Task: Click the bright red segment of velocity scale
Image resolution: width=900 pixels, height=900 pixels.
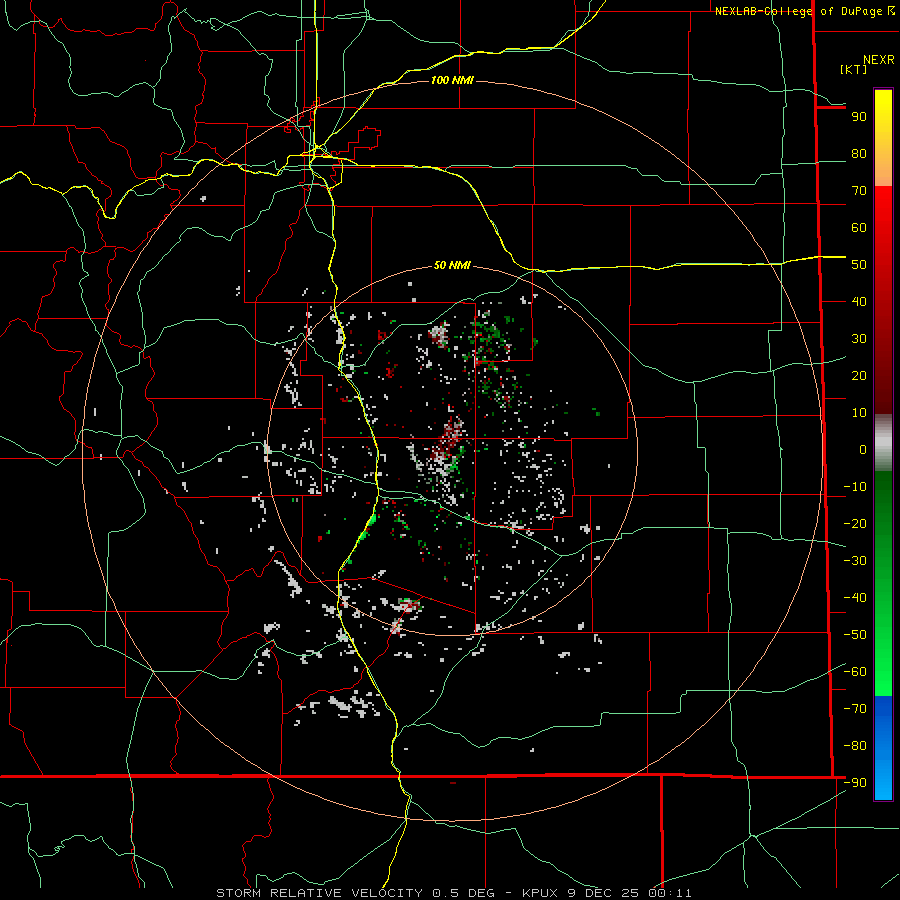Action: click(x=883, y=212)
